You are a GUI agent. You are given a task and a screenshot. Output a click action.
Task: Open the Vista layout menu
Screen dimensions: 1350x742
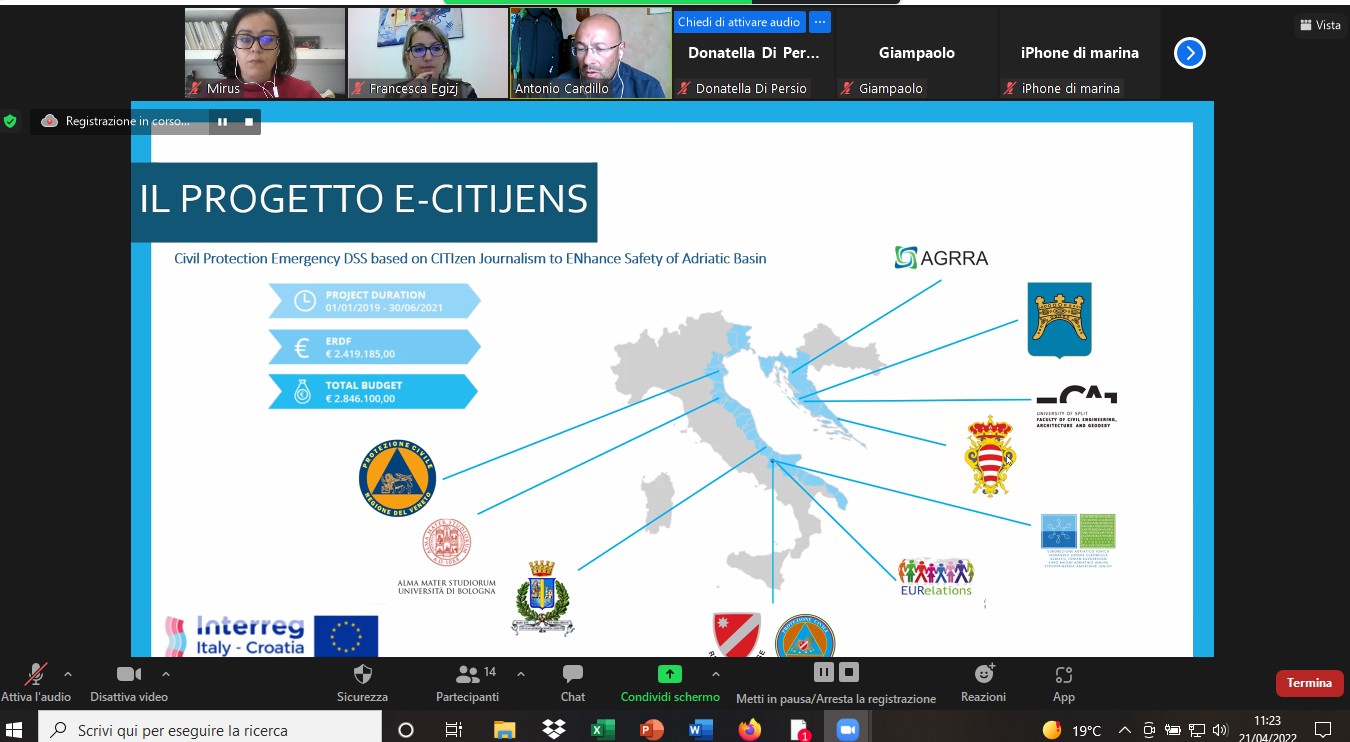1320,25
